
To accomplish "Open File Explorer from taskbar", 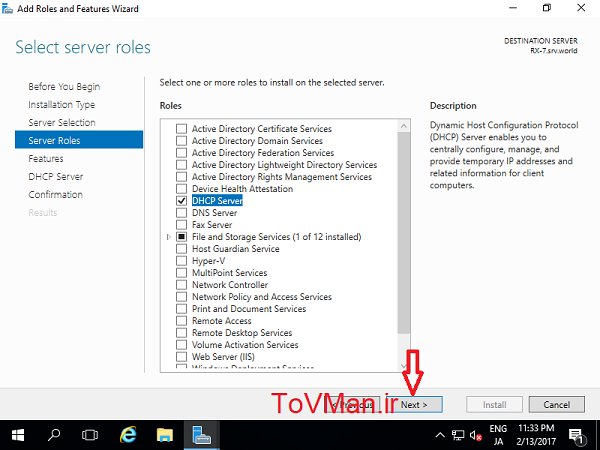I will click(x=165, y=435).
